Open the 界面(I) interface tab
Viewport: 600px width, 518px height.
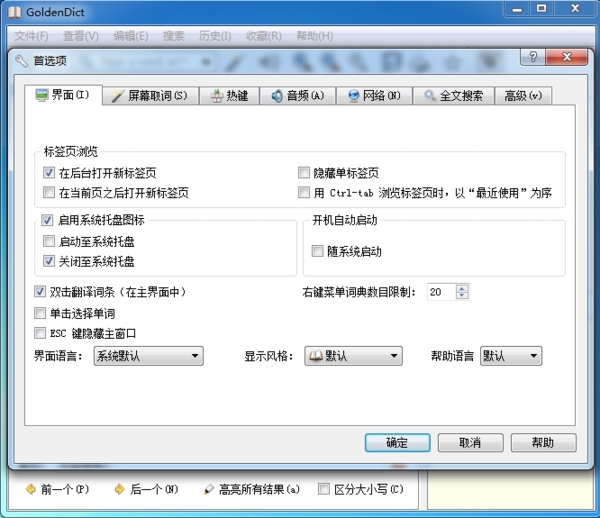pos(63,94)
